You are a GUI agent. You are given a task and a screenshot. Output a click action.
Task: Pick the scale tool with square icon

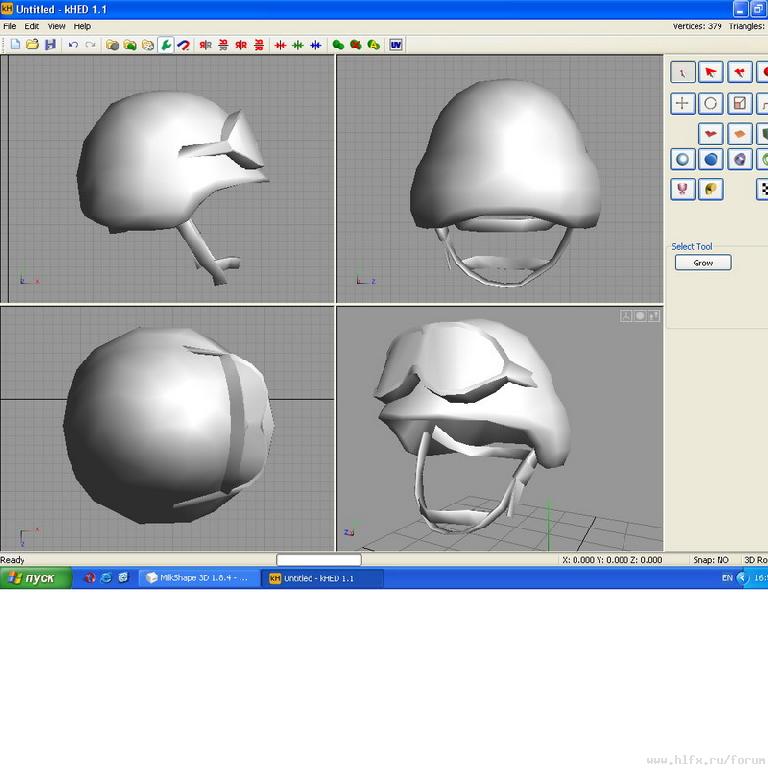coord(739,104)
